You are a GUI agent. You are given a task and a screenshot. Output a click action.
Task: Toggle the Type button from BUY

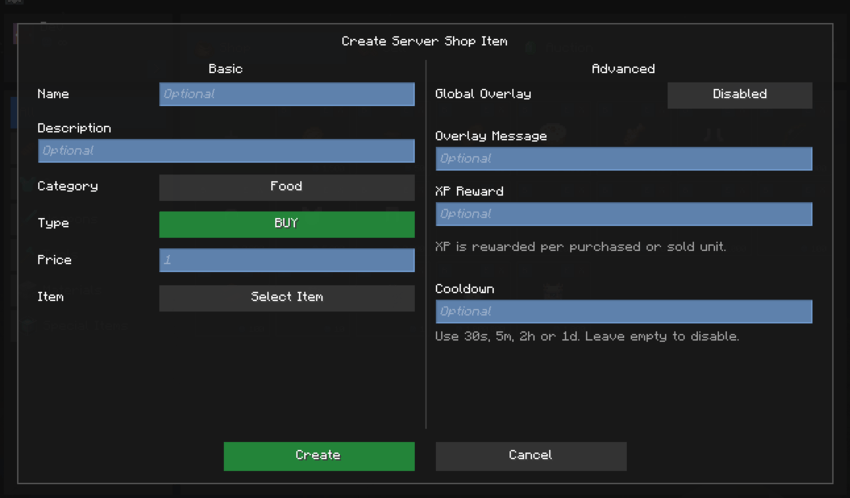coord(287,224)
